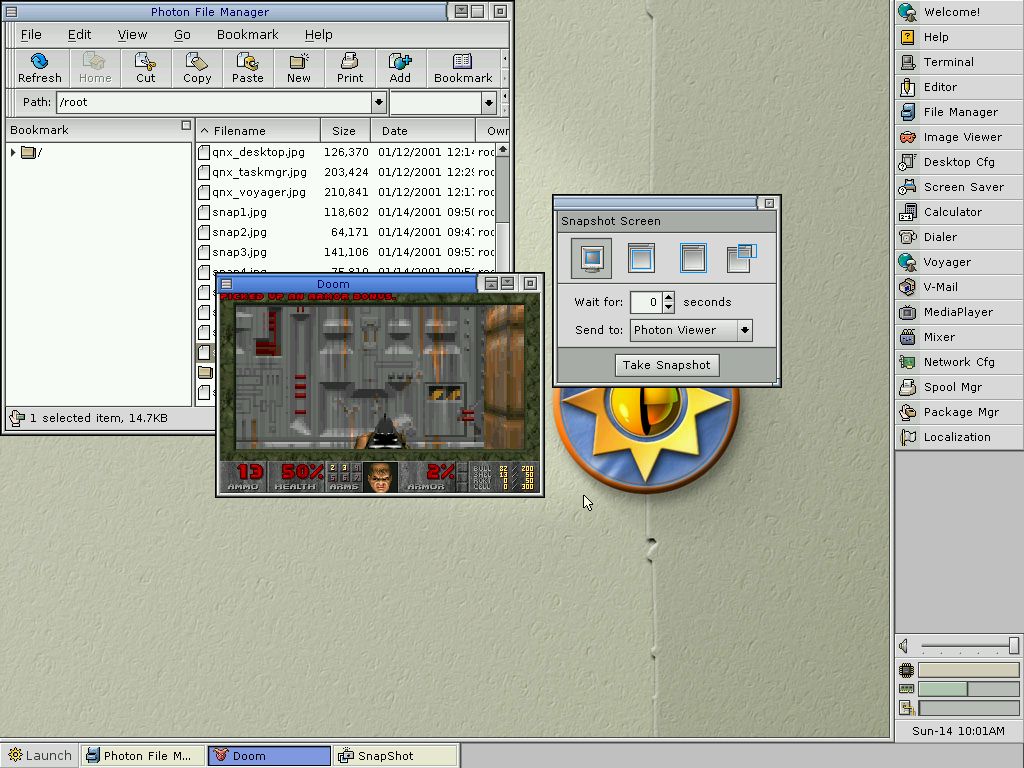Viewport: 1024px width, 768px height.
Task: Expand the root folder tree node
Action: coord(13,152)
